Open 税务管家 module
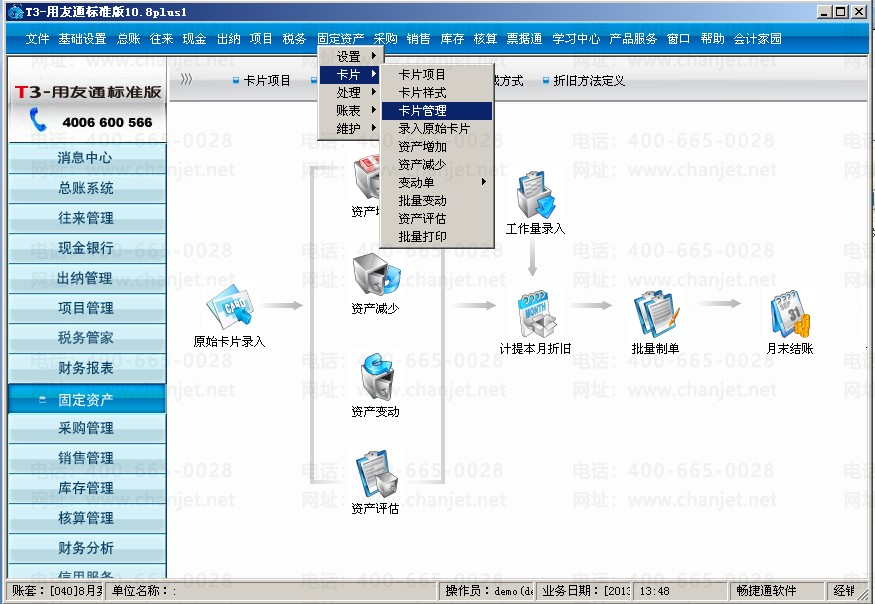The height and width of the screenshot is (604, 875). click(87, 338)
